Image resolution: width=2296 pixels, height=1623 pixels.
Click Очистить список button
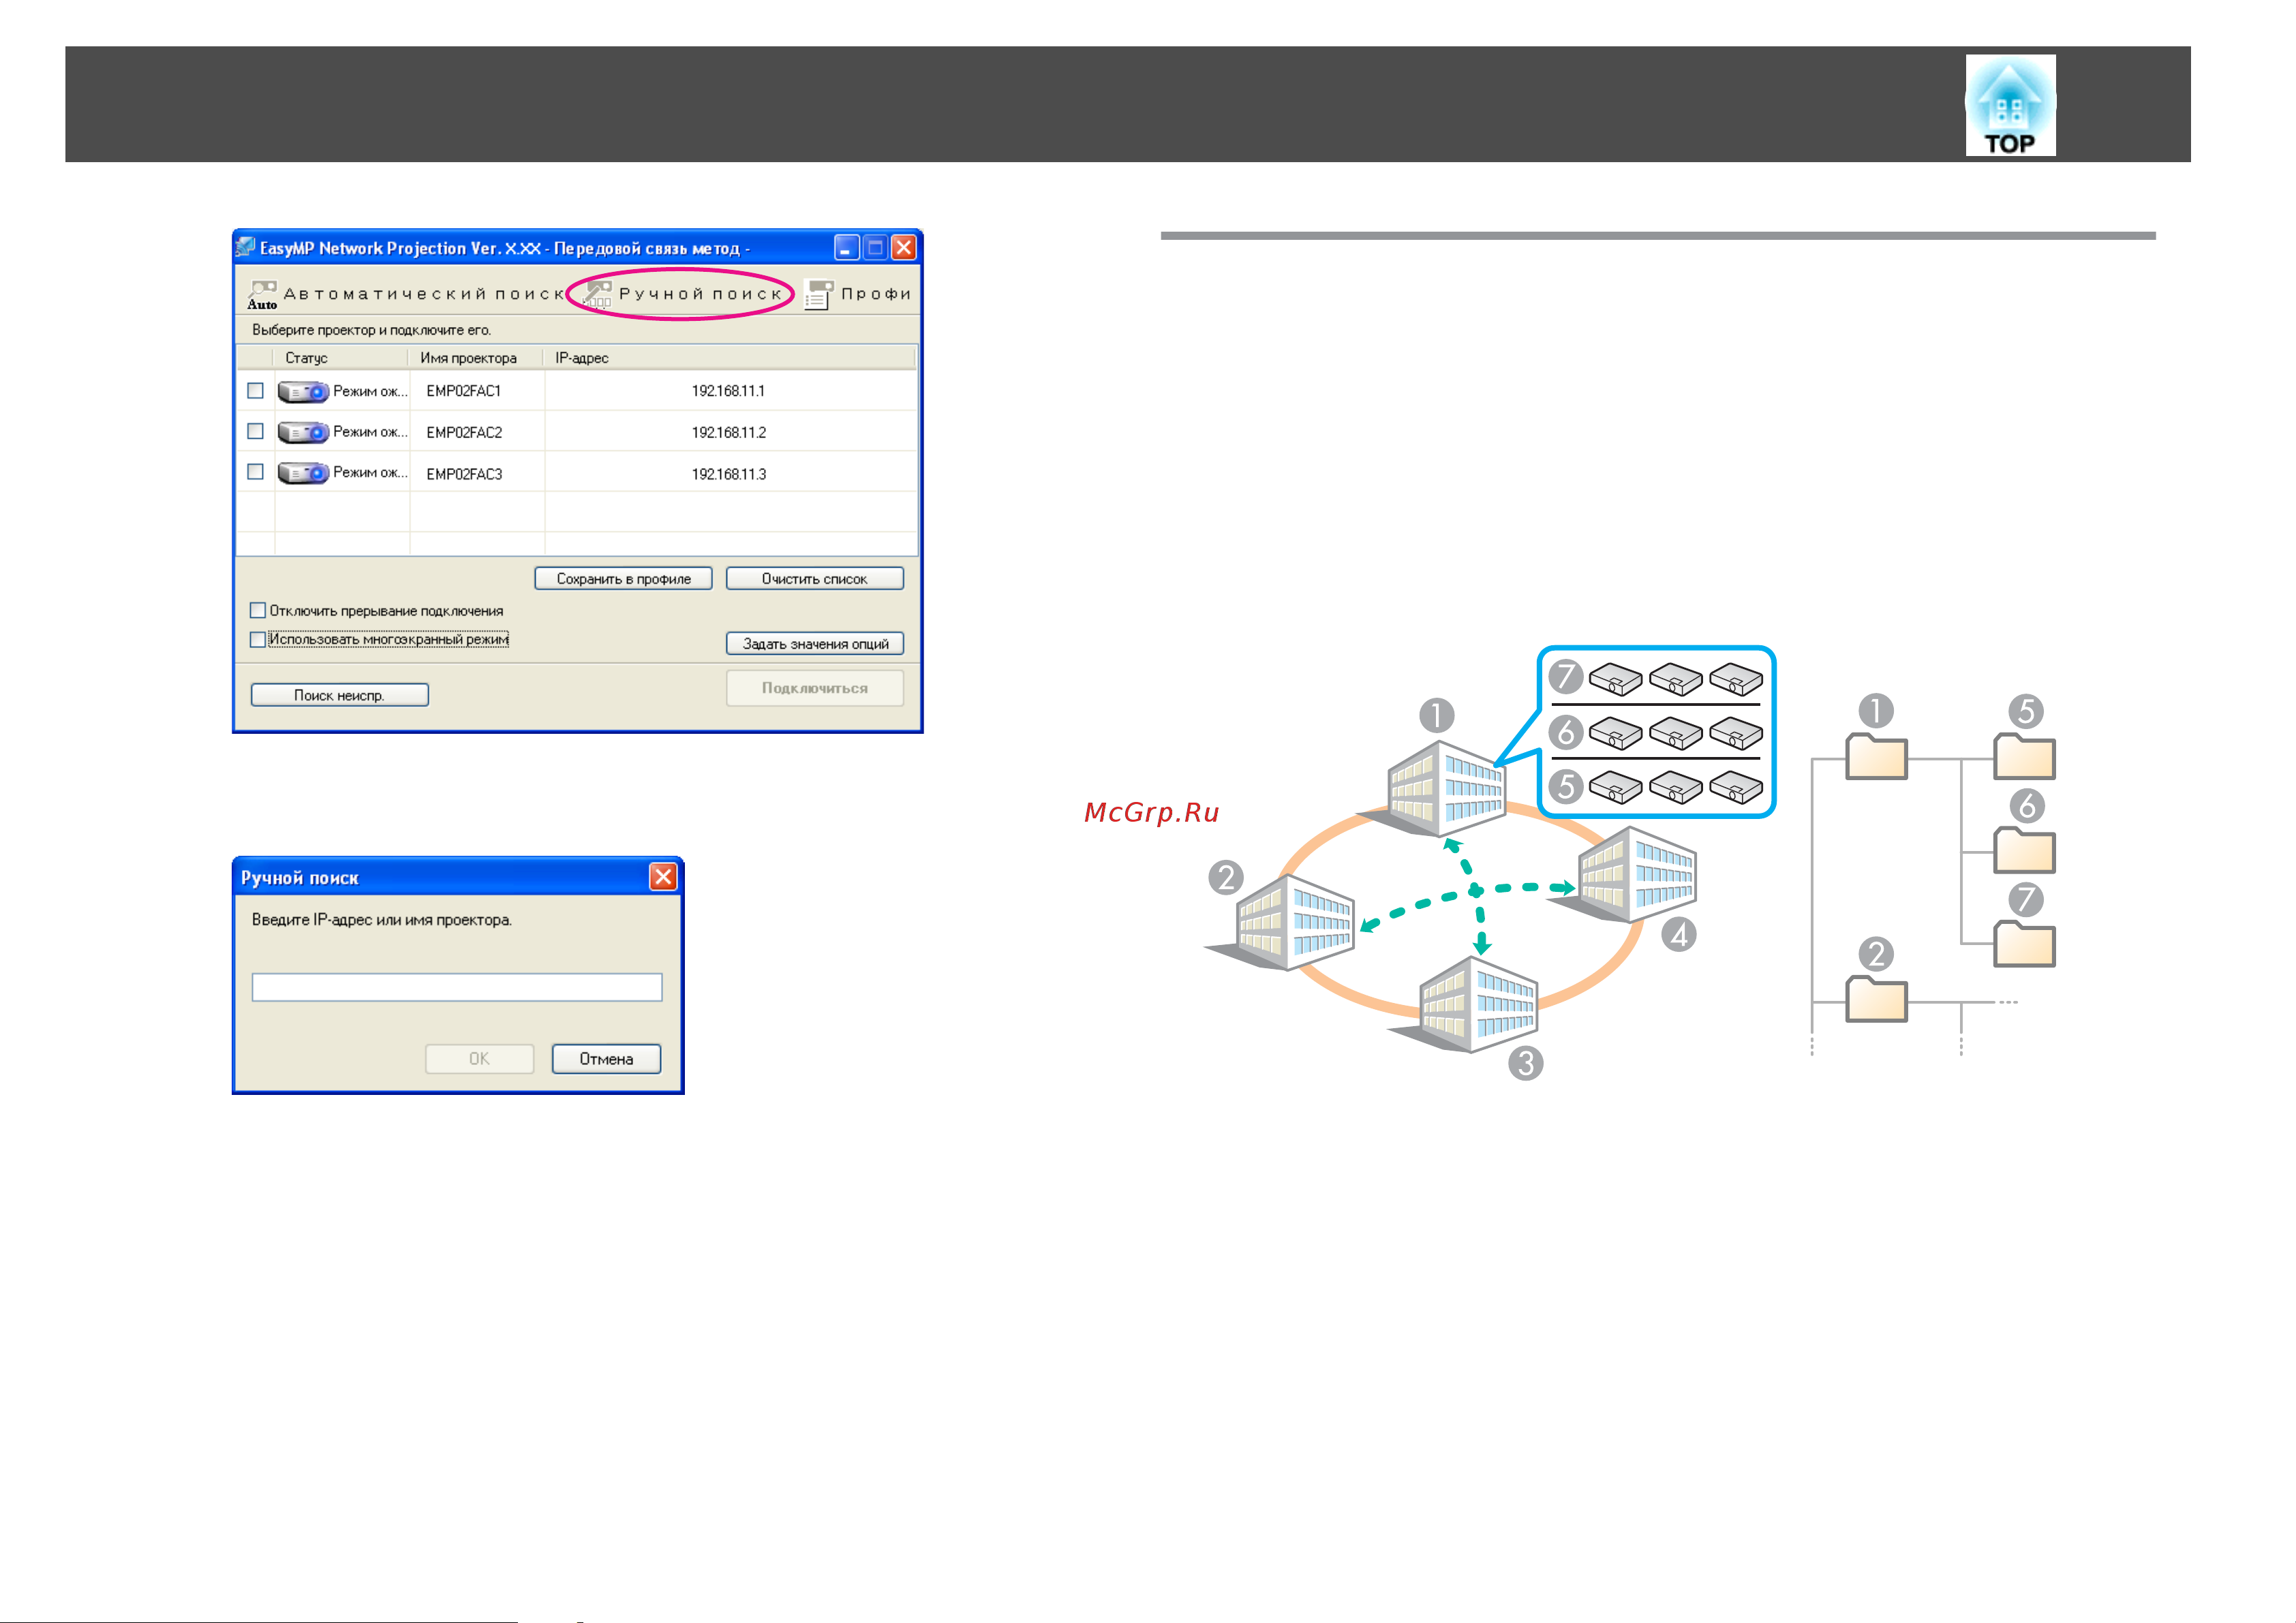click(814, 579)
